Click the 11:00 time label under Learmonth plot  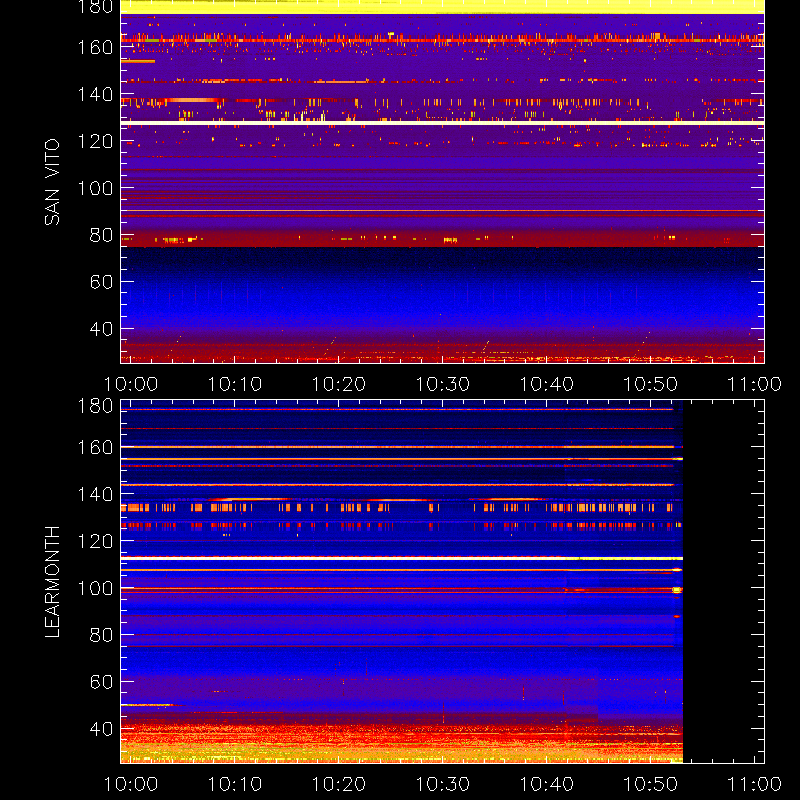[x=755, y=784]
